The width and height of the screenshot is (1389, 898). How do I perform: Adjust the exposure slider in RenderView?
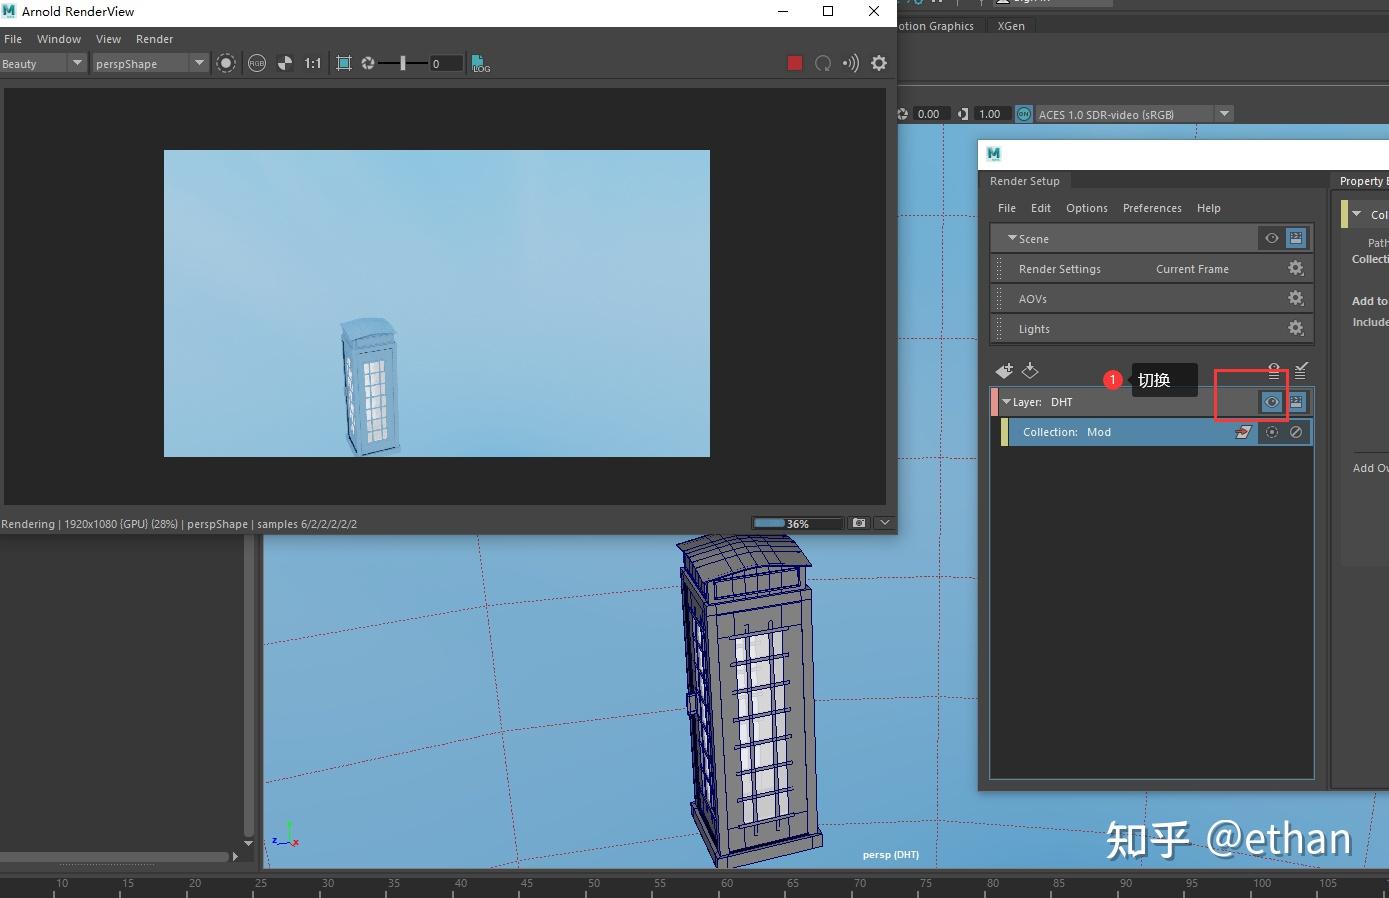click(x=403, y=63)
